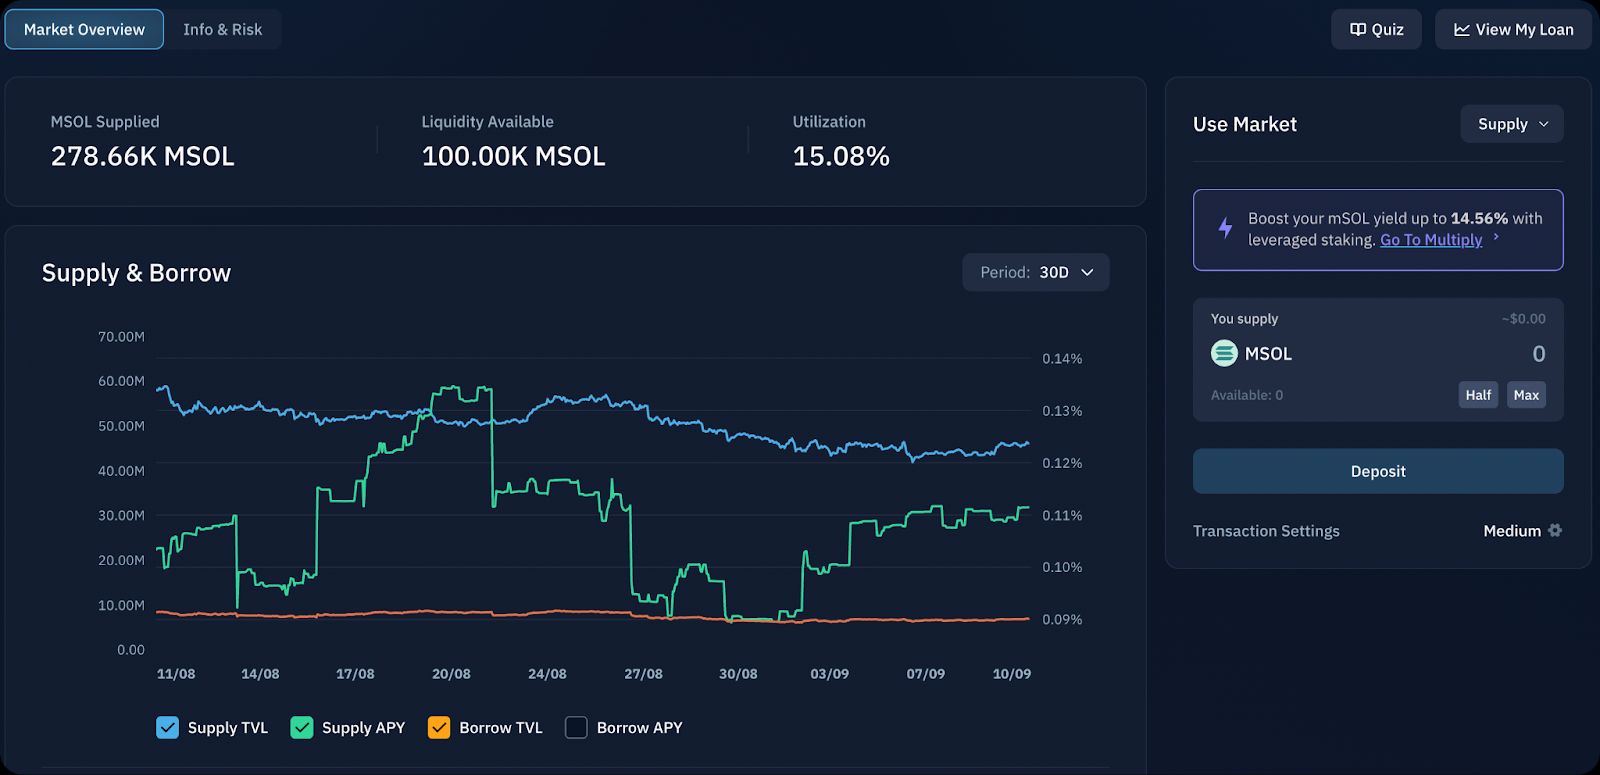Screen dimensions: 1600x775
Task: Click the arrow beside Go To Multiply
Action: (x=1496, y=238)
